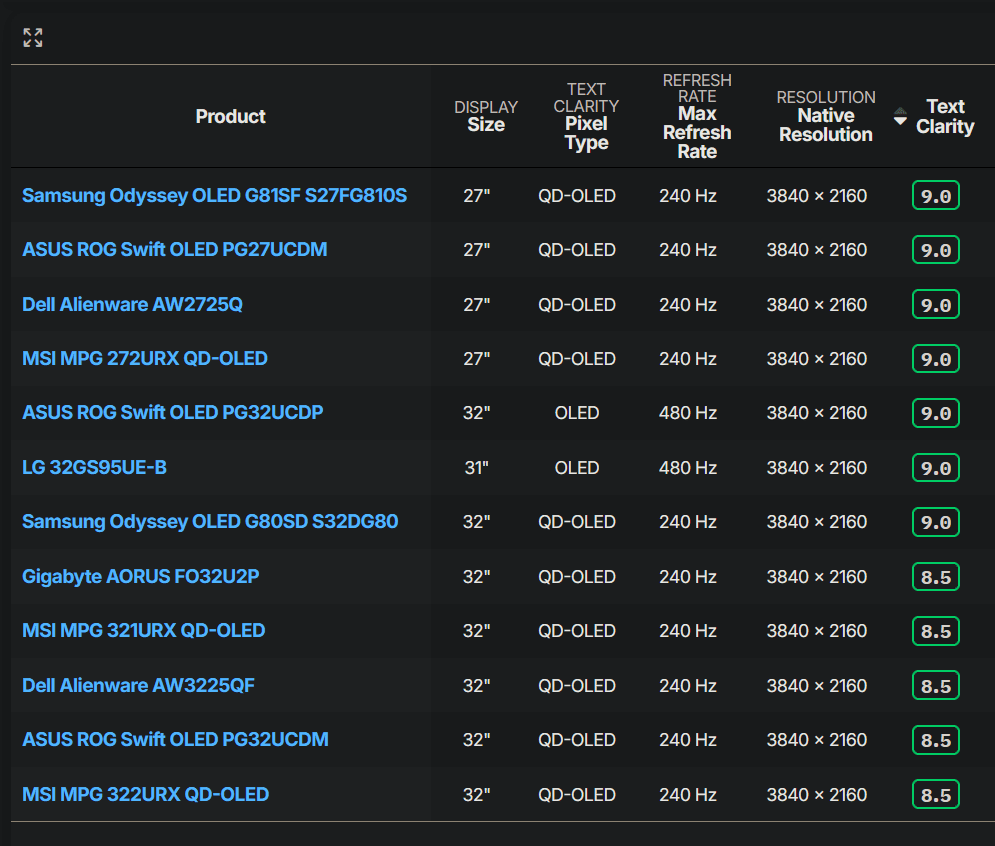Select Dell Alienware AW2725Q product link
Viewport: 995px width, 846px height.
click(132, 304)
